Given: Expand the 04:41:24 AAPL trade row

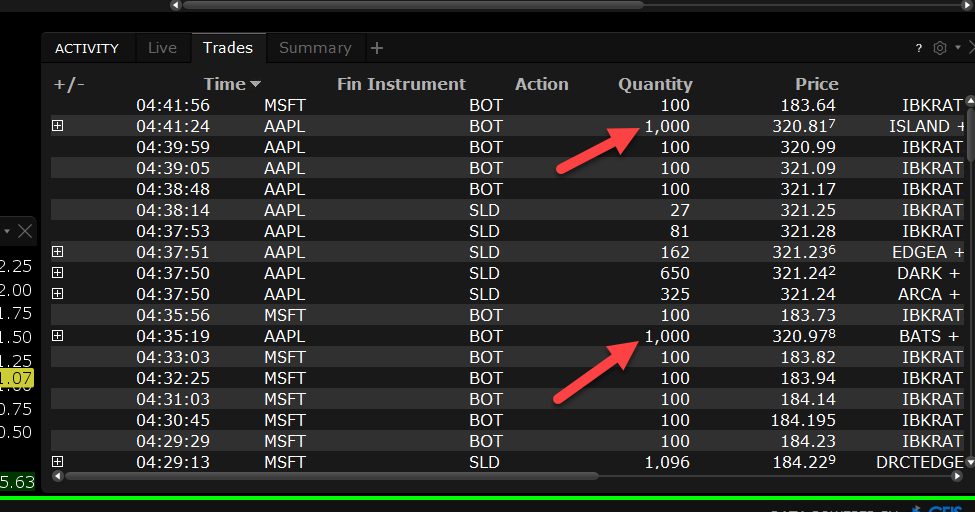Looking at the screenshot, I should click(x=57, y=126).
